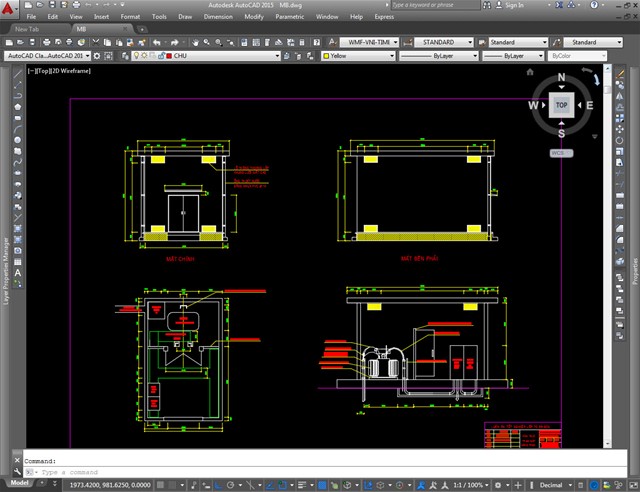Select the Table tool in Draw toolbar
This screenshot has height=492, width=640.
(x=18, y=262)
